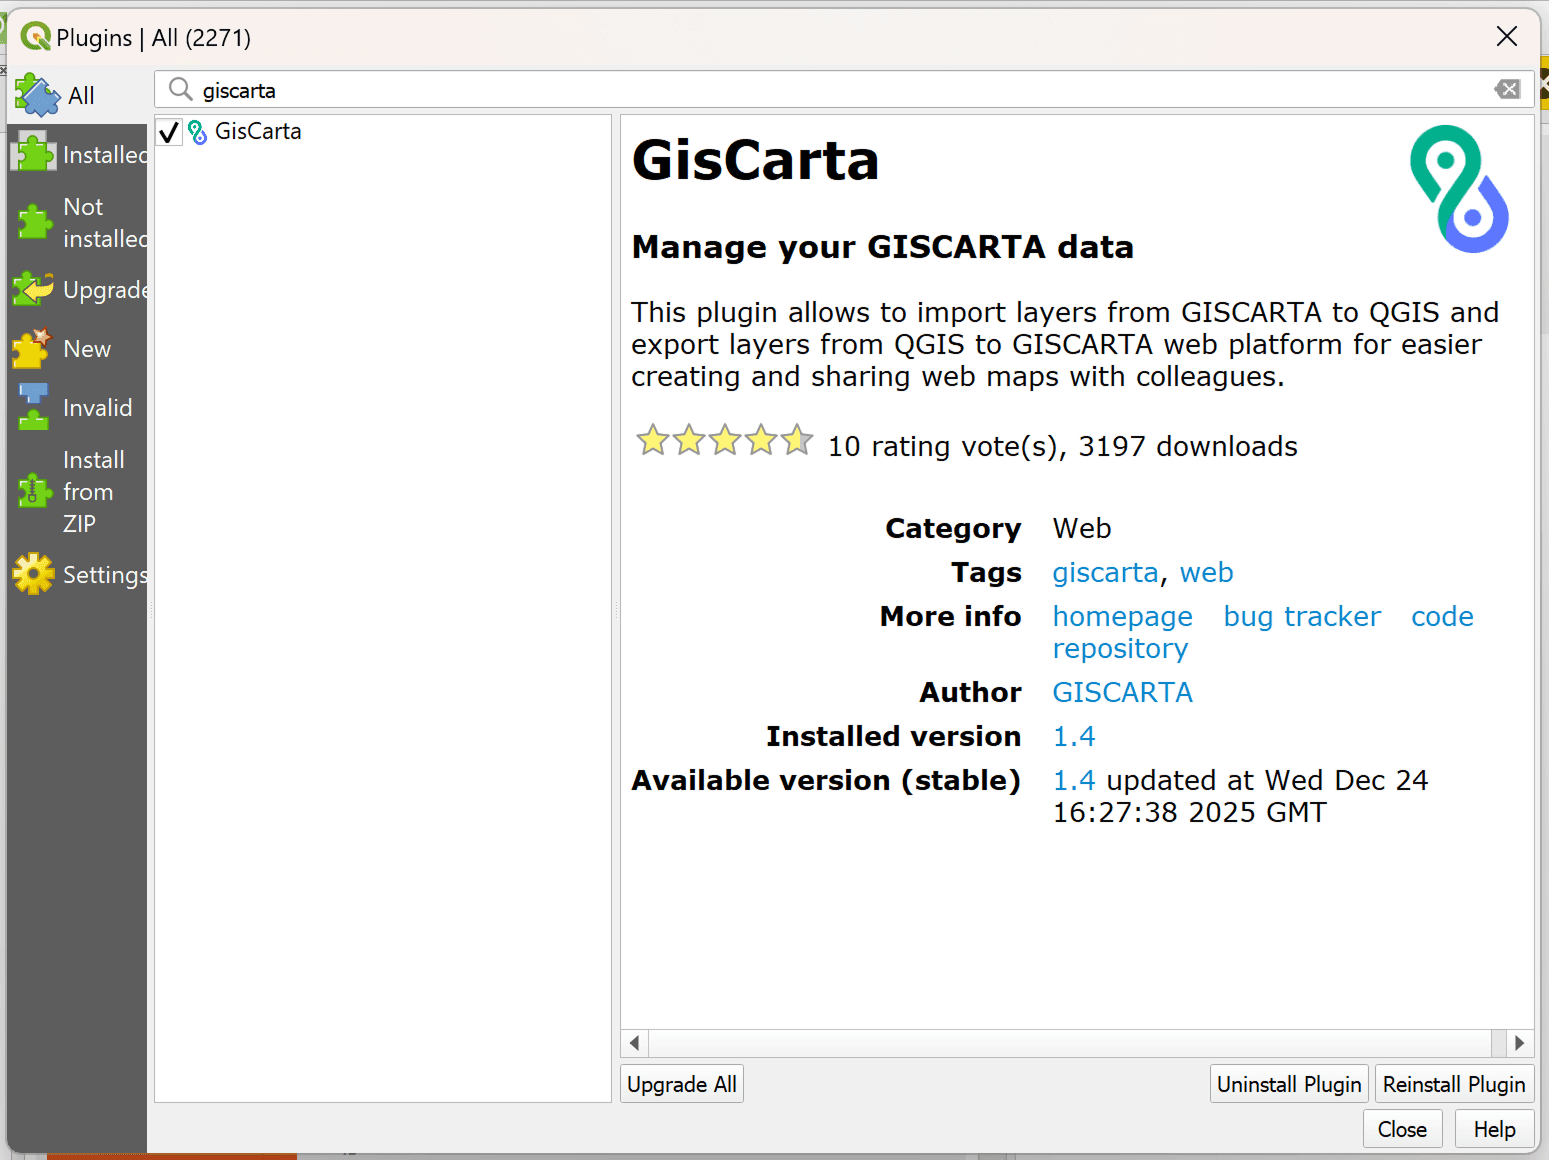Click the Settings gear icon
Viewport: 1549px width, 1160px height.
[34, 574]
